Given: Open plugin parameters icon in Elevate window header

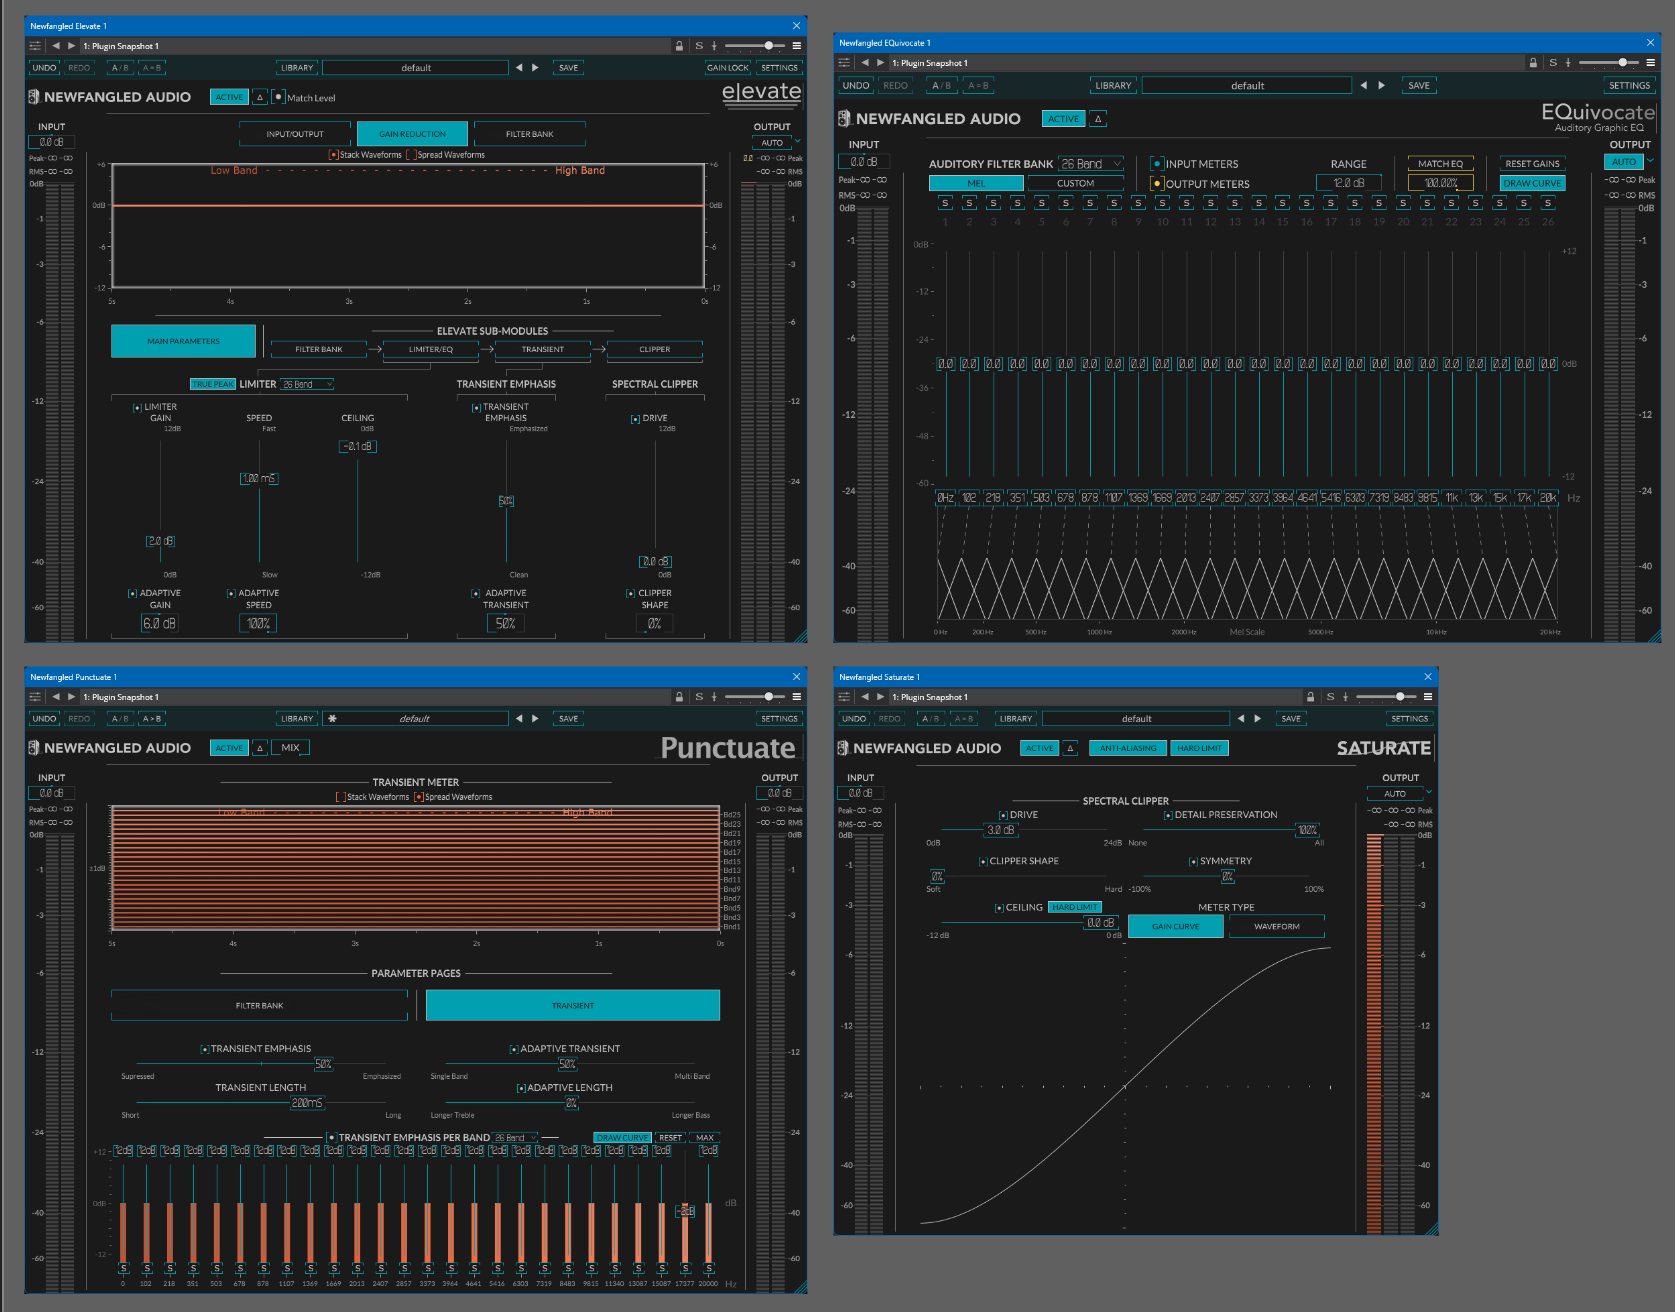Looking at the screenshot, I should tap(35, 46).
